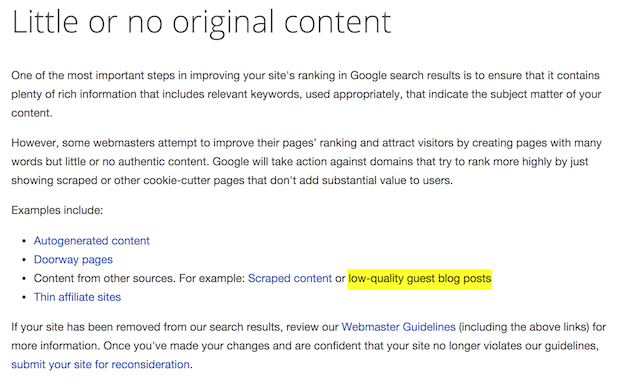Follow the Doorway pages link

(x=73, y=260)
